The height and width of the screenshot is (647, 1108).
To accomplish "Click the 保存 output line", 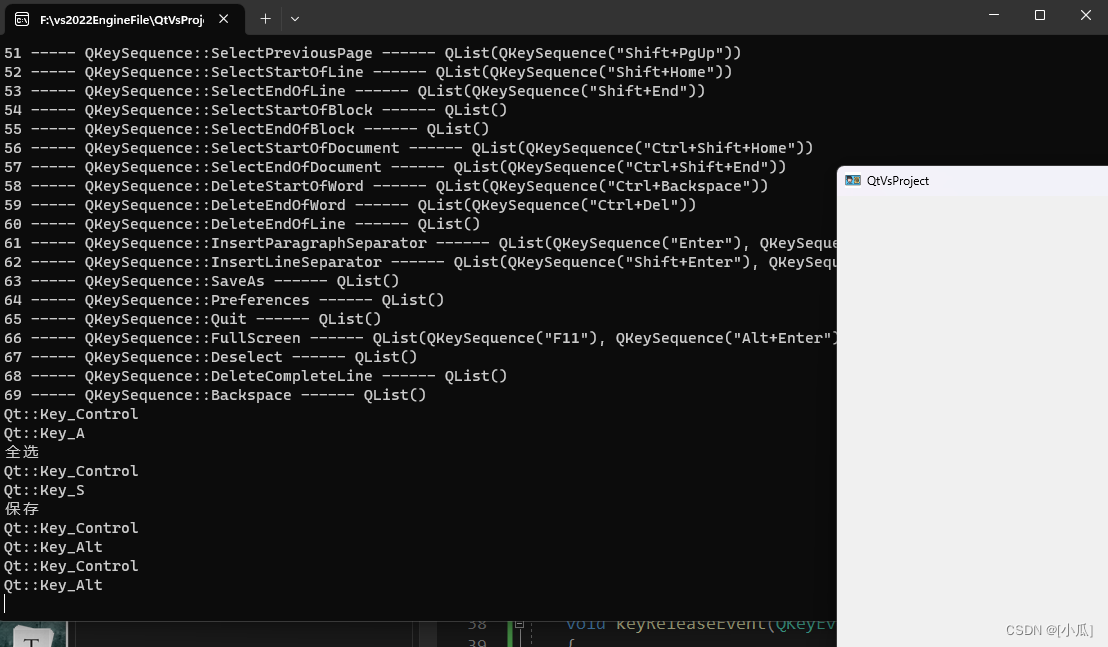I will pos(21,509).
